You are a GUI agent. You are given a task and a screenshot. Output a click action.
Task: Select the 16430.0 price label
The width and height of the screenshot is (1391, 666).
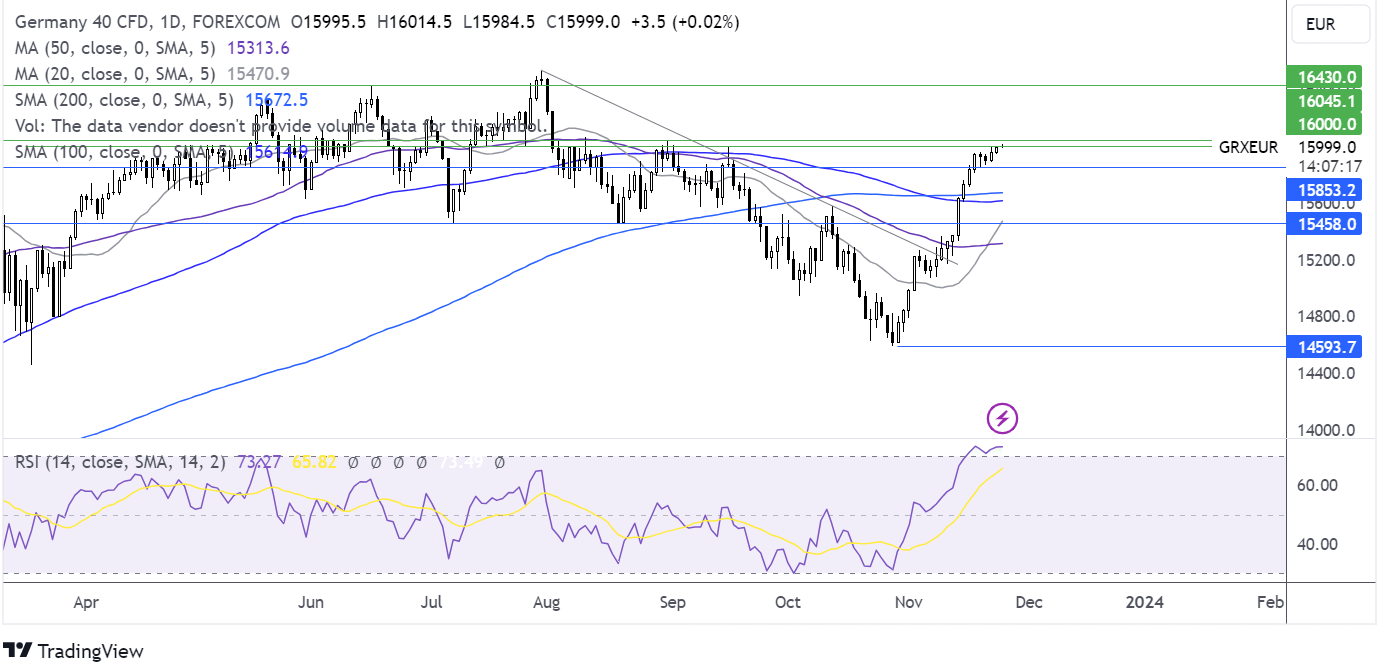(1324, 77)
